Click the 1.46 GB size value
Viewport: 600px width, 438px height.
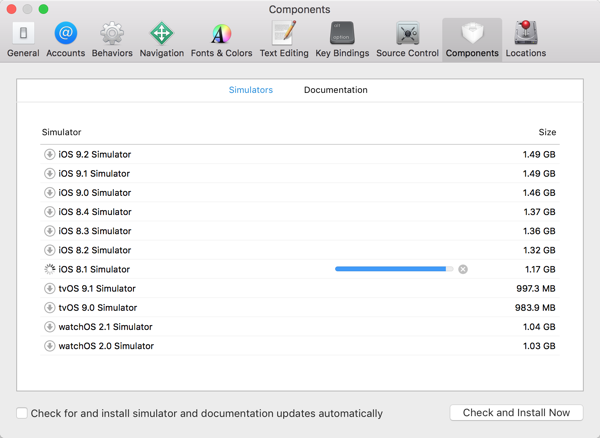(539, 192)
